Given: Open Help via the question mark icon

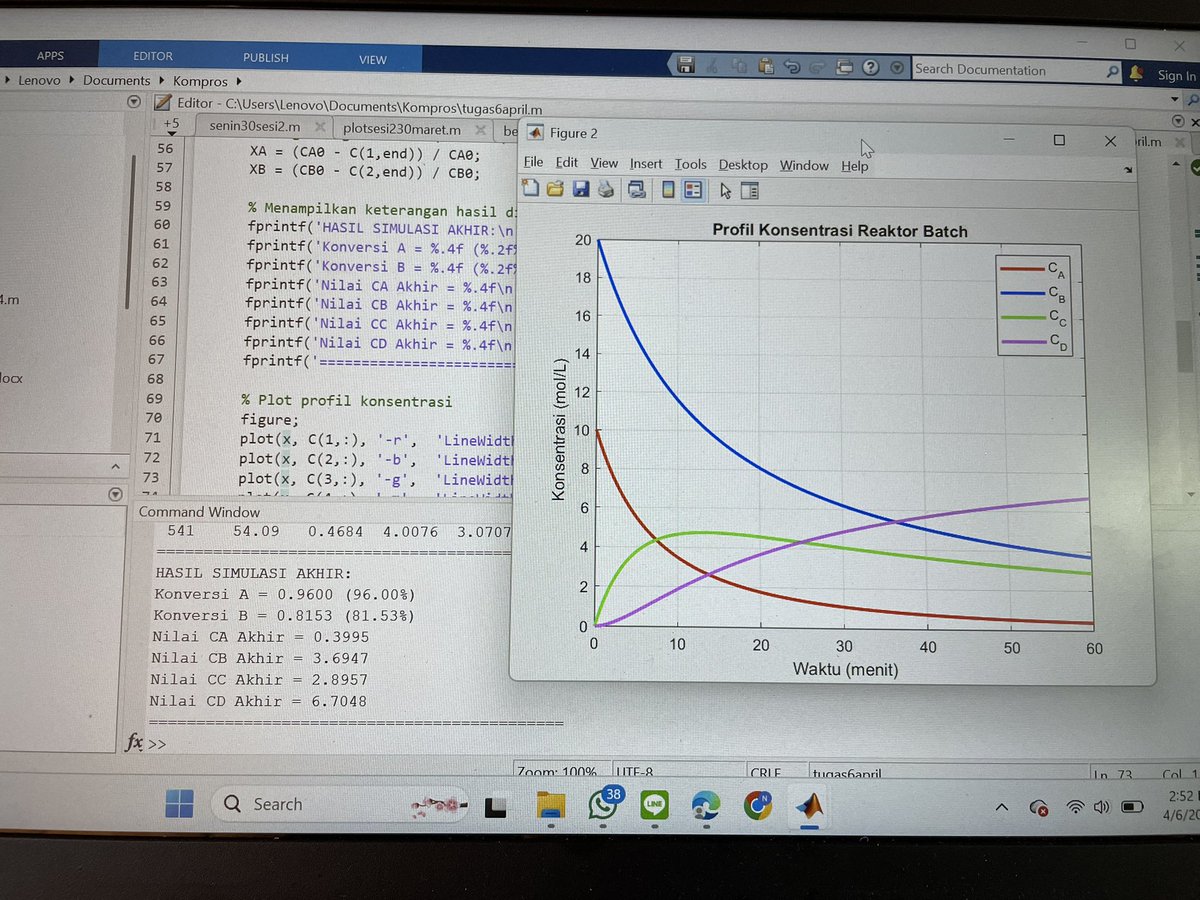Looking at the screenshot, I should click(870, 68).
